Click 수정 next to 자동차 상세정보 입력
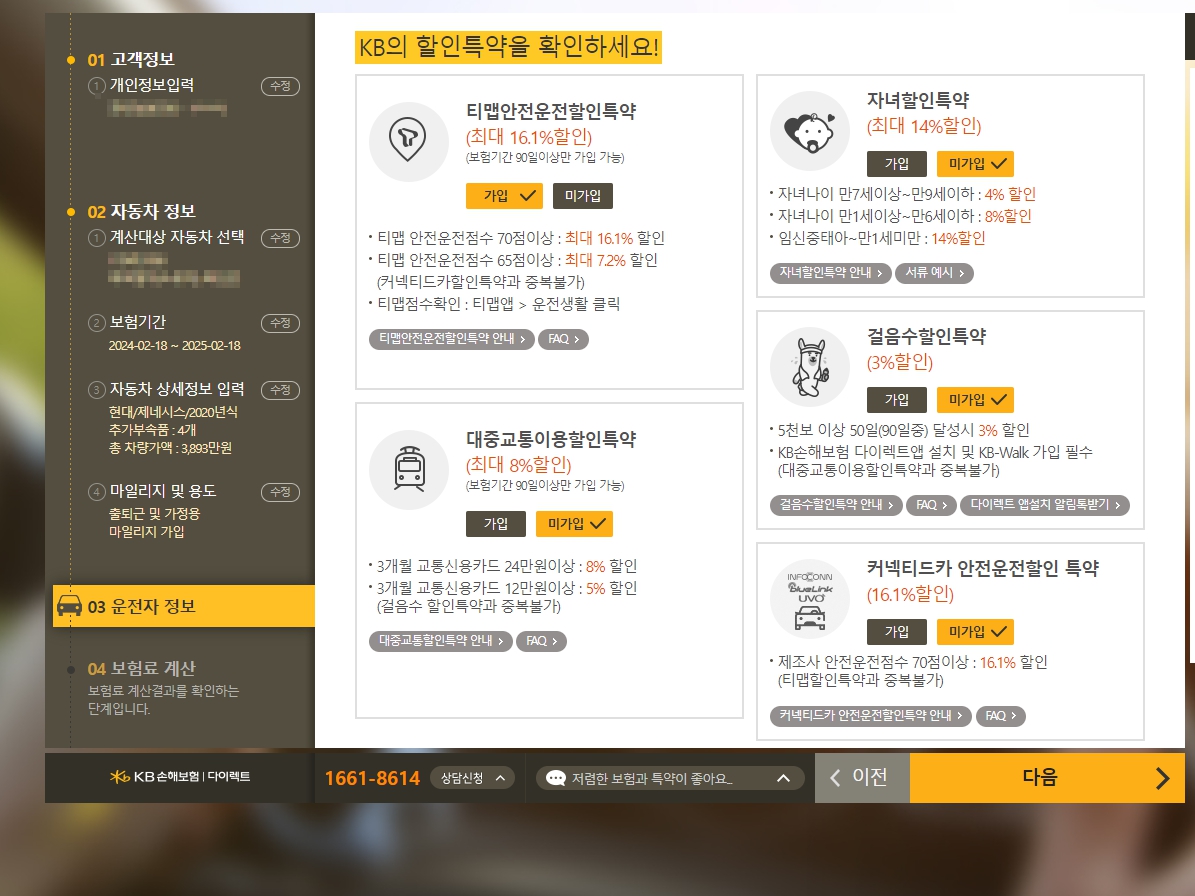 pos(280,390)
